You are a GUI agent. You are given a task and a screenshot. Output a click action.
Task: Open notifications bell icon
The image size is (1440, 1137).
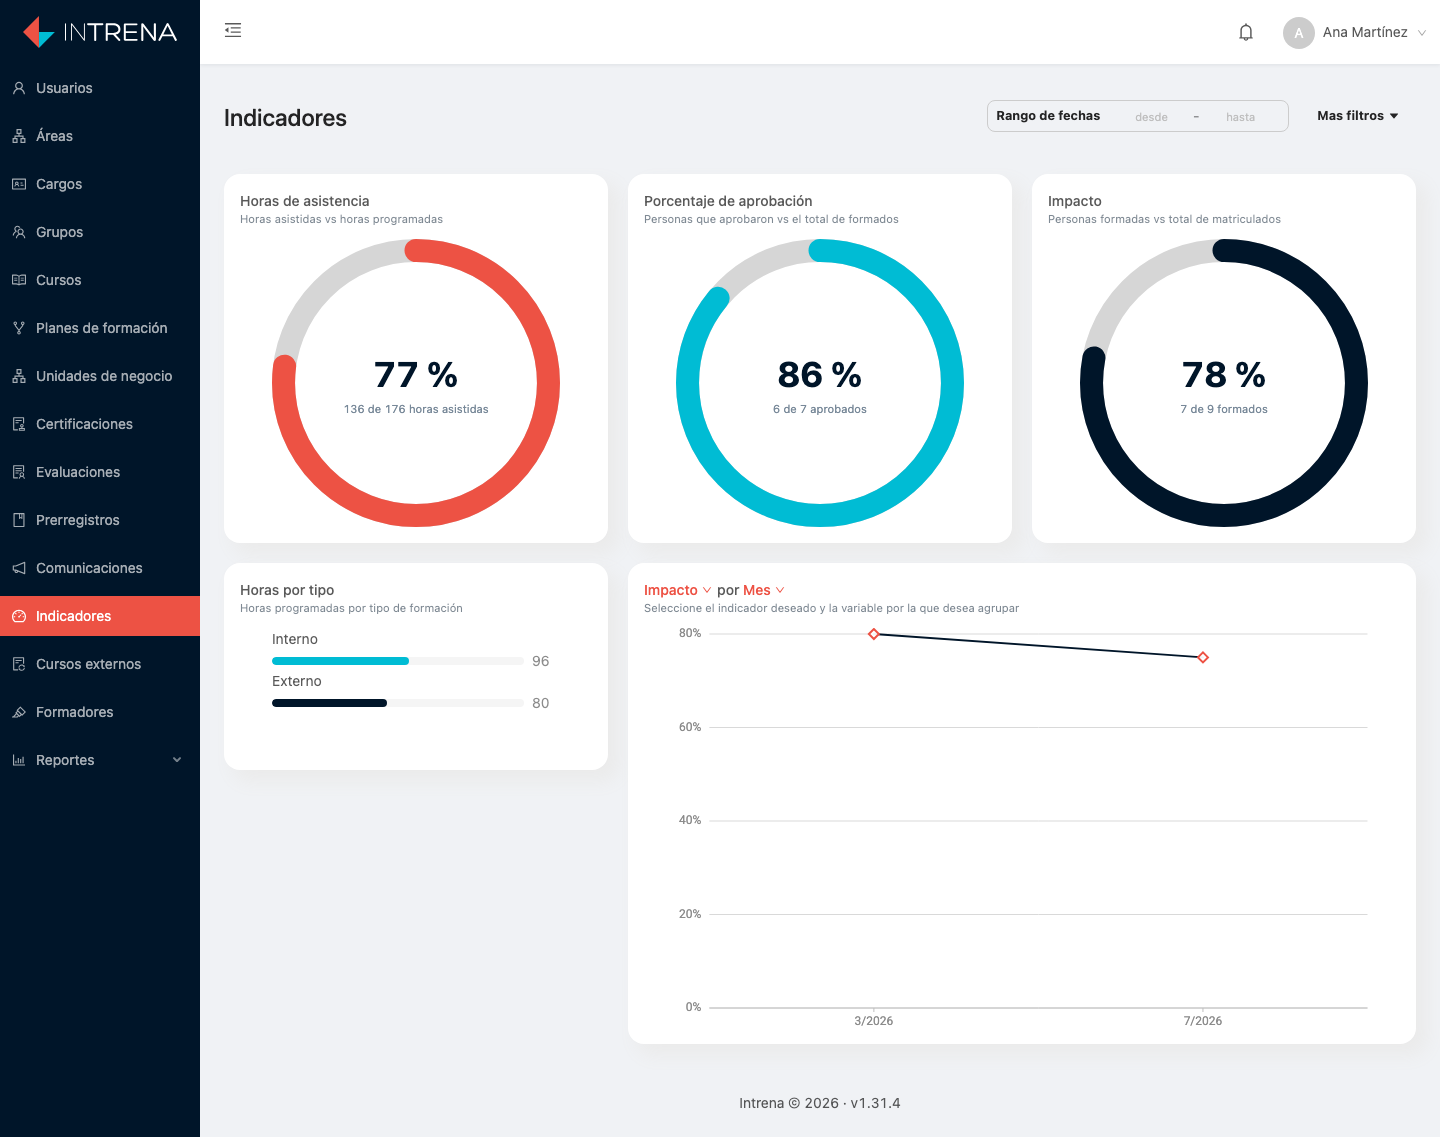tap(1246, 32)
